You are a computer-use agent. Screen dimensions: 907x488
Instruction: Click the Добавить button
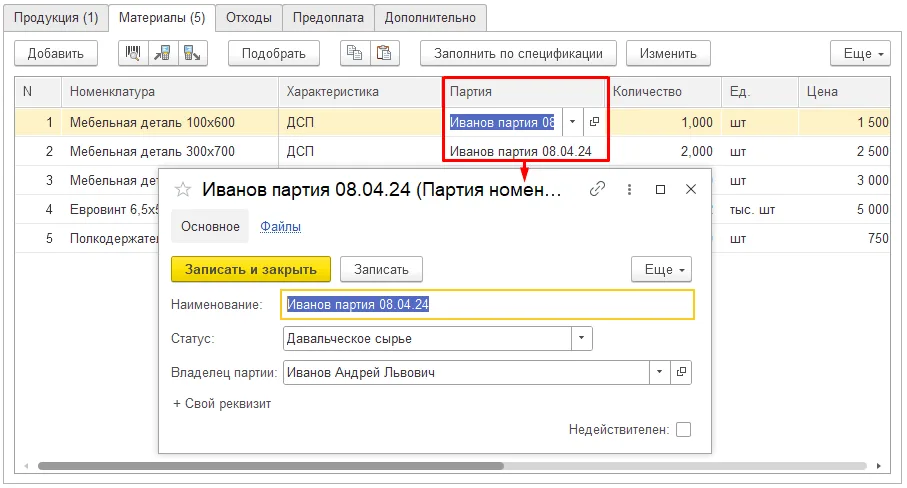click(56, 53)
